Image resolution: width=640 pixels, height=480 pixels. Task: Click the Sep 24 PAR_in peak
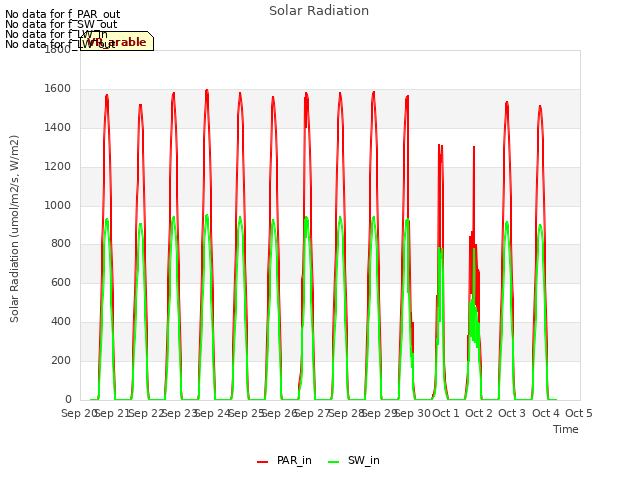click(207, 91)
